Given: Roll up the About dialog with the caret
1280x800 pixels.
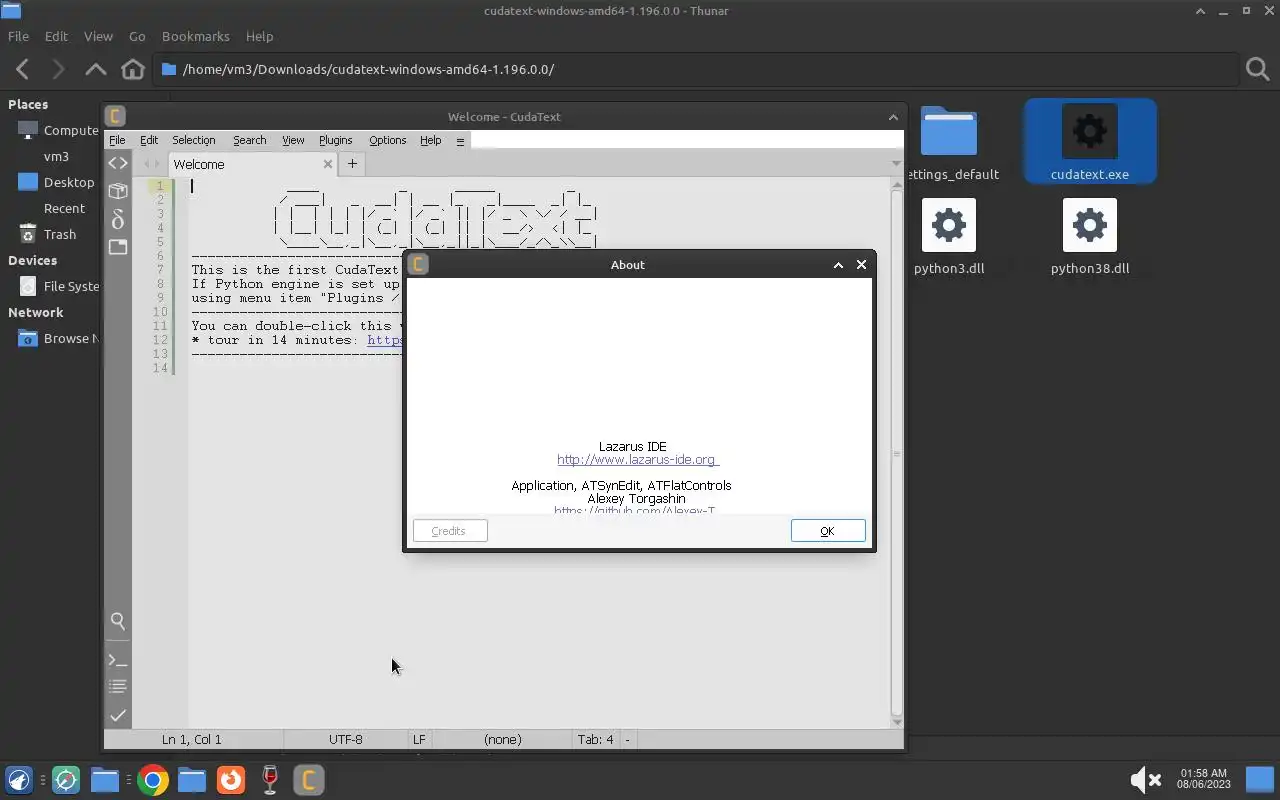Looking at the screenshot, I should [838, 265].
